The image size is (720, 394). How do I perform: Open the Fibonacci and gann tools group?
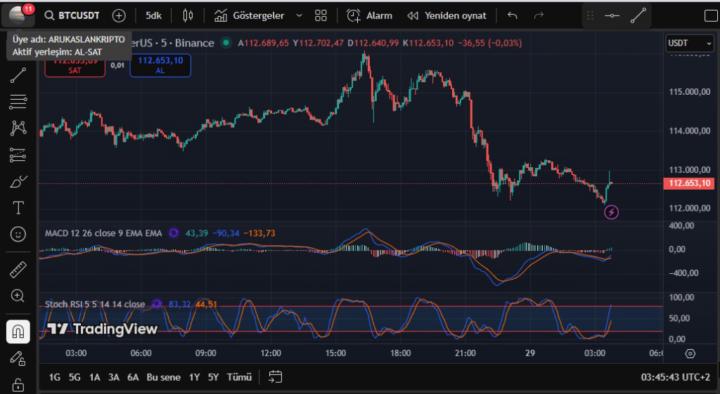18,101
